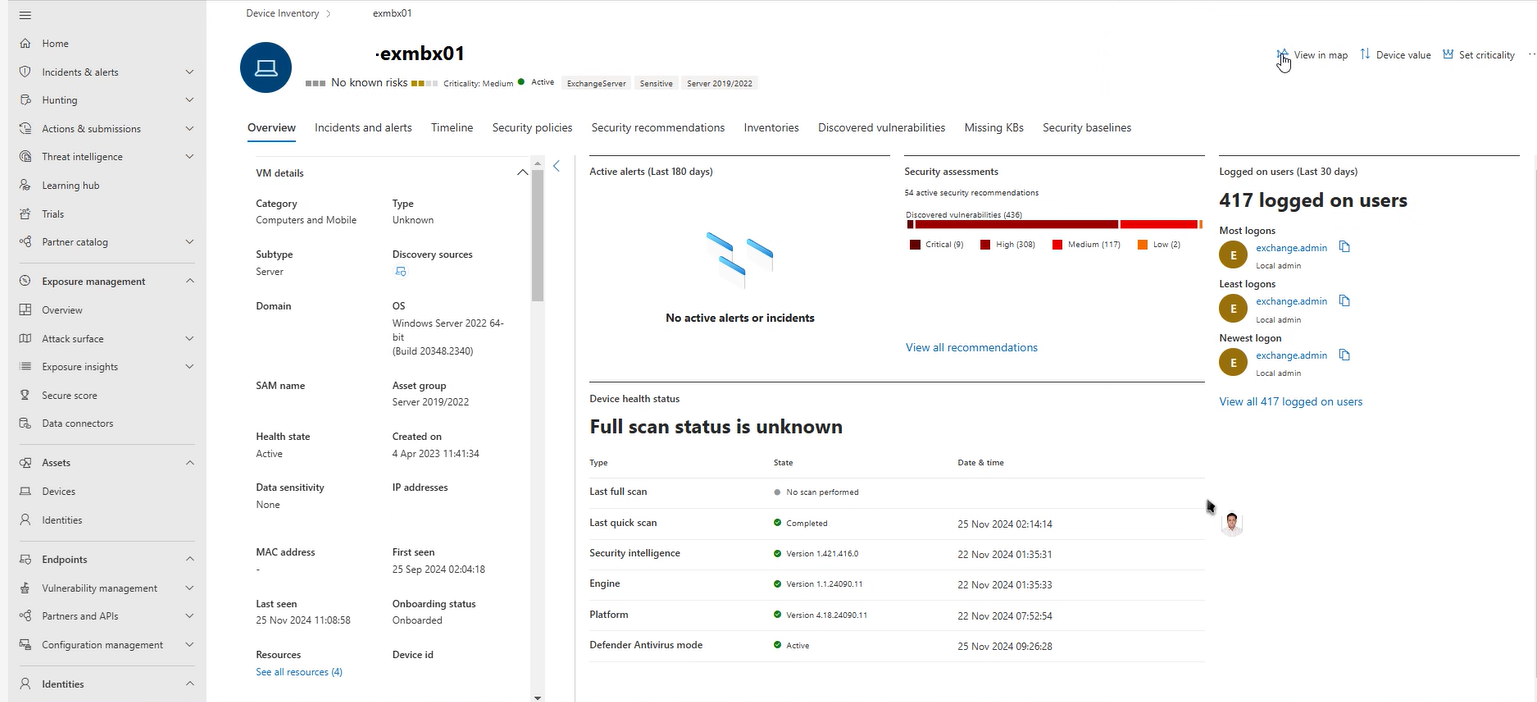1537x702 pixels.
Task: Select the Overview tab
Action: (272, 128)
